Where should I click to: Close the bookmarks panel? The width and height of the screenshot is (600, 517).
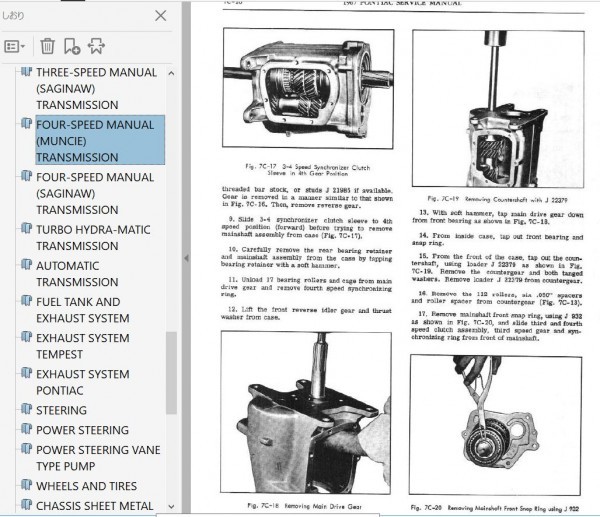(x=161, y=16)
